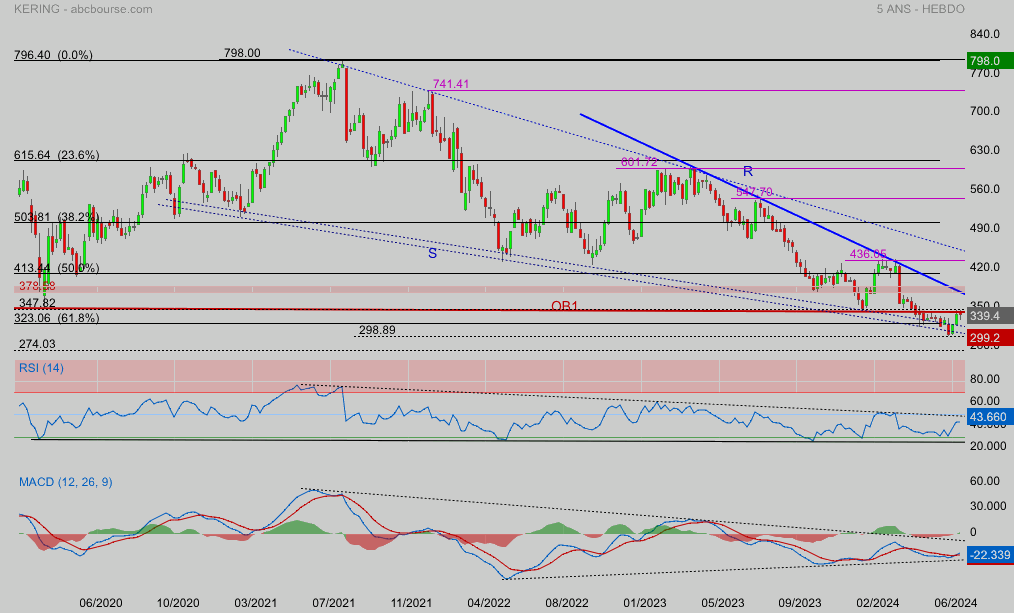Click the blue 43.660 RSI value tag
The width and height of the screenshot is (1014, 613).
click(x=990, y=417)
